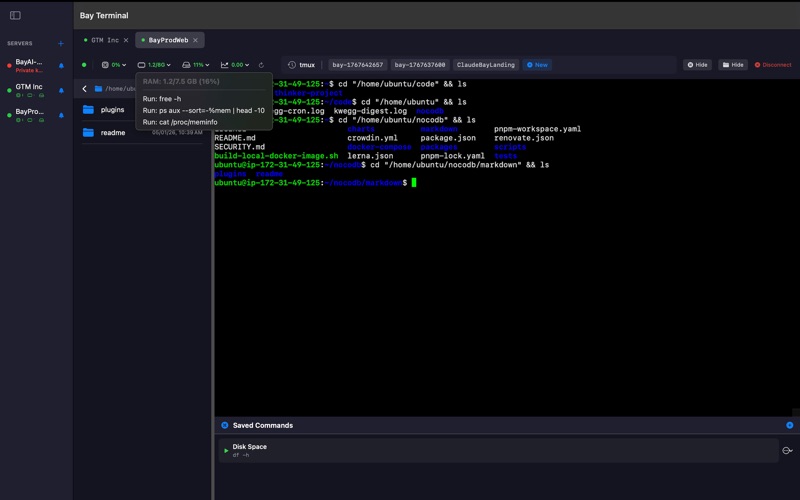Run the Disk Space saved command
Image resolution: width=800 pixels, height=500 pixels.
point(226,451)
